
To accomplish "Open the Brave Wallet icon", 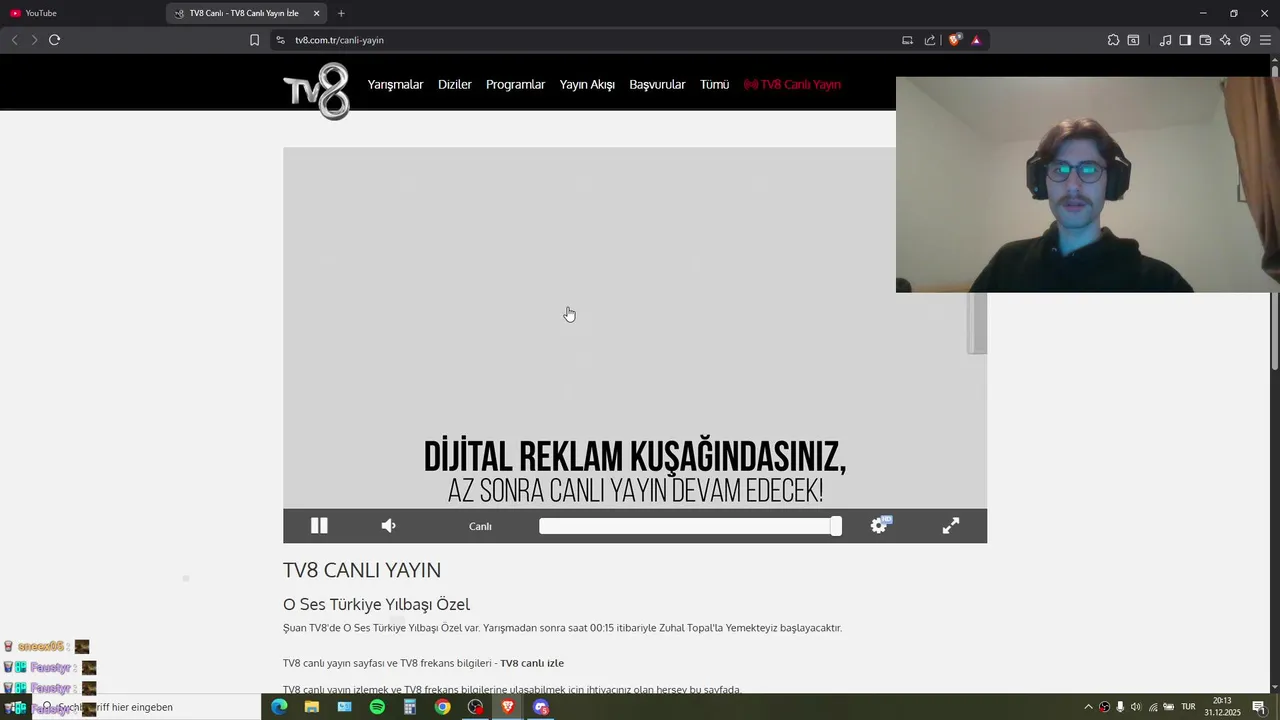I will click(1205, 40).
